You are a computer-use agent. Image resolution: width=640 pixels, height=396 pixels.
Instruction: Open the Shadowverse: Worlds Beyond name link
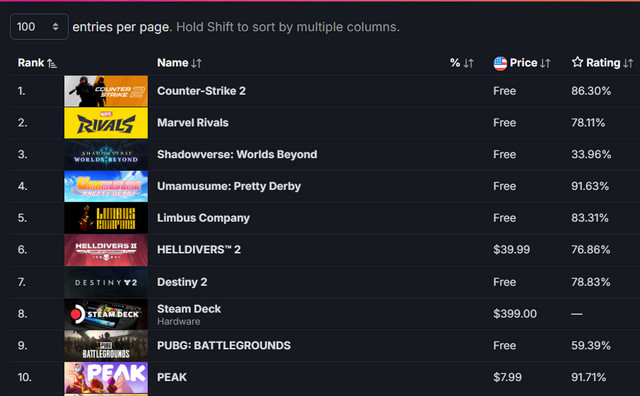click(237, 154)
